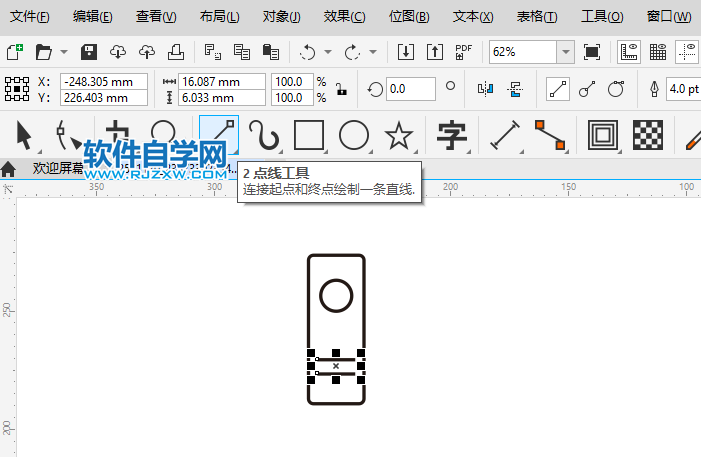Select the perpendicular 2-point line mode
The height and width of the screenshot is (457, 701).
point(587,89)
